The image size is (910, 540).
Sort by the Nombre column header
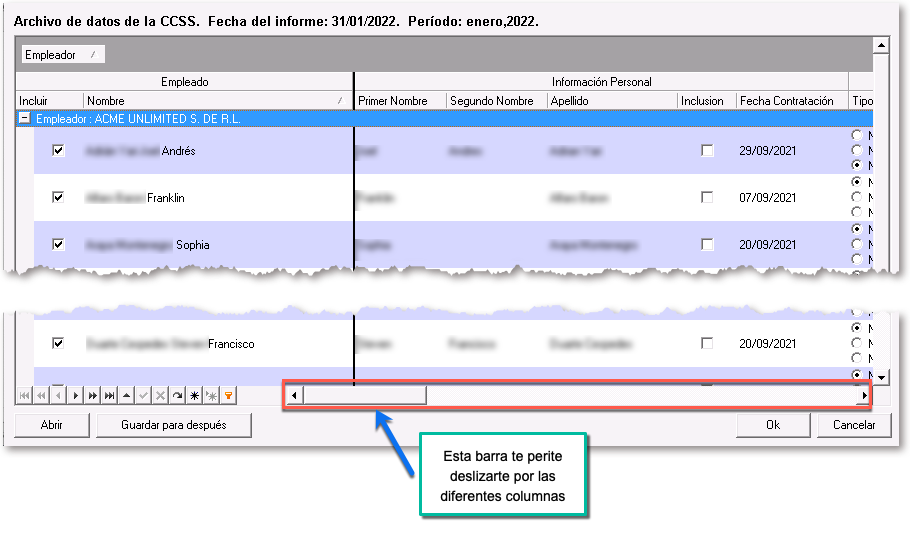pyautogui.click(x=218, y=101)
